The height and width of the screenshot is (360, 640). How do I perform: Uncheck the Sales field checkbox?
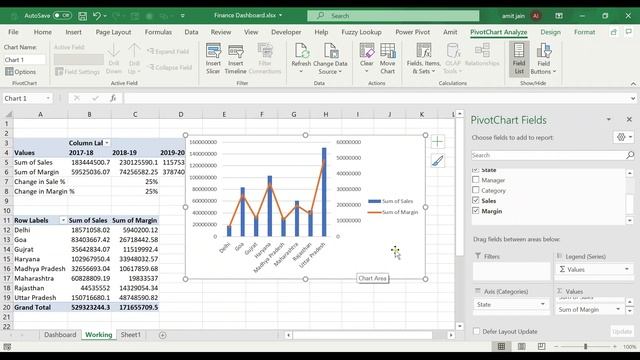(476, 200)
